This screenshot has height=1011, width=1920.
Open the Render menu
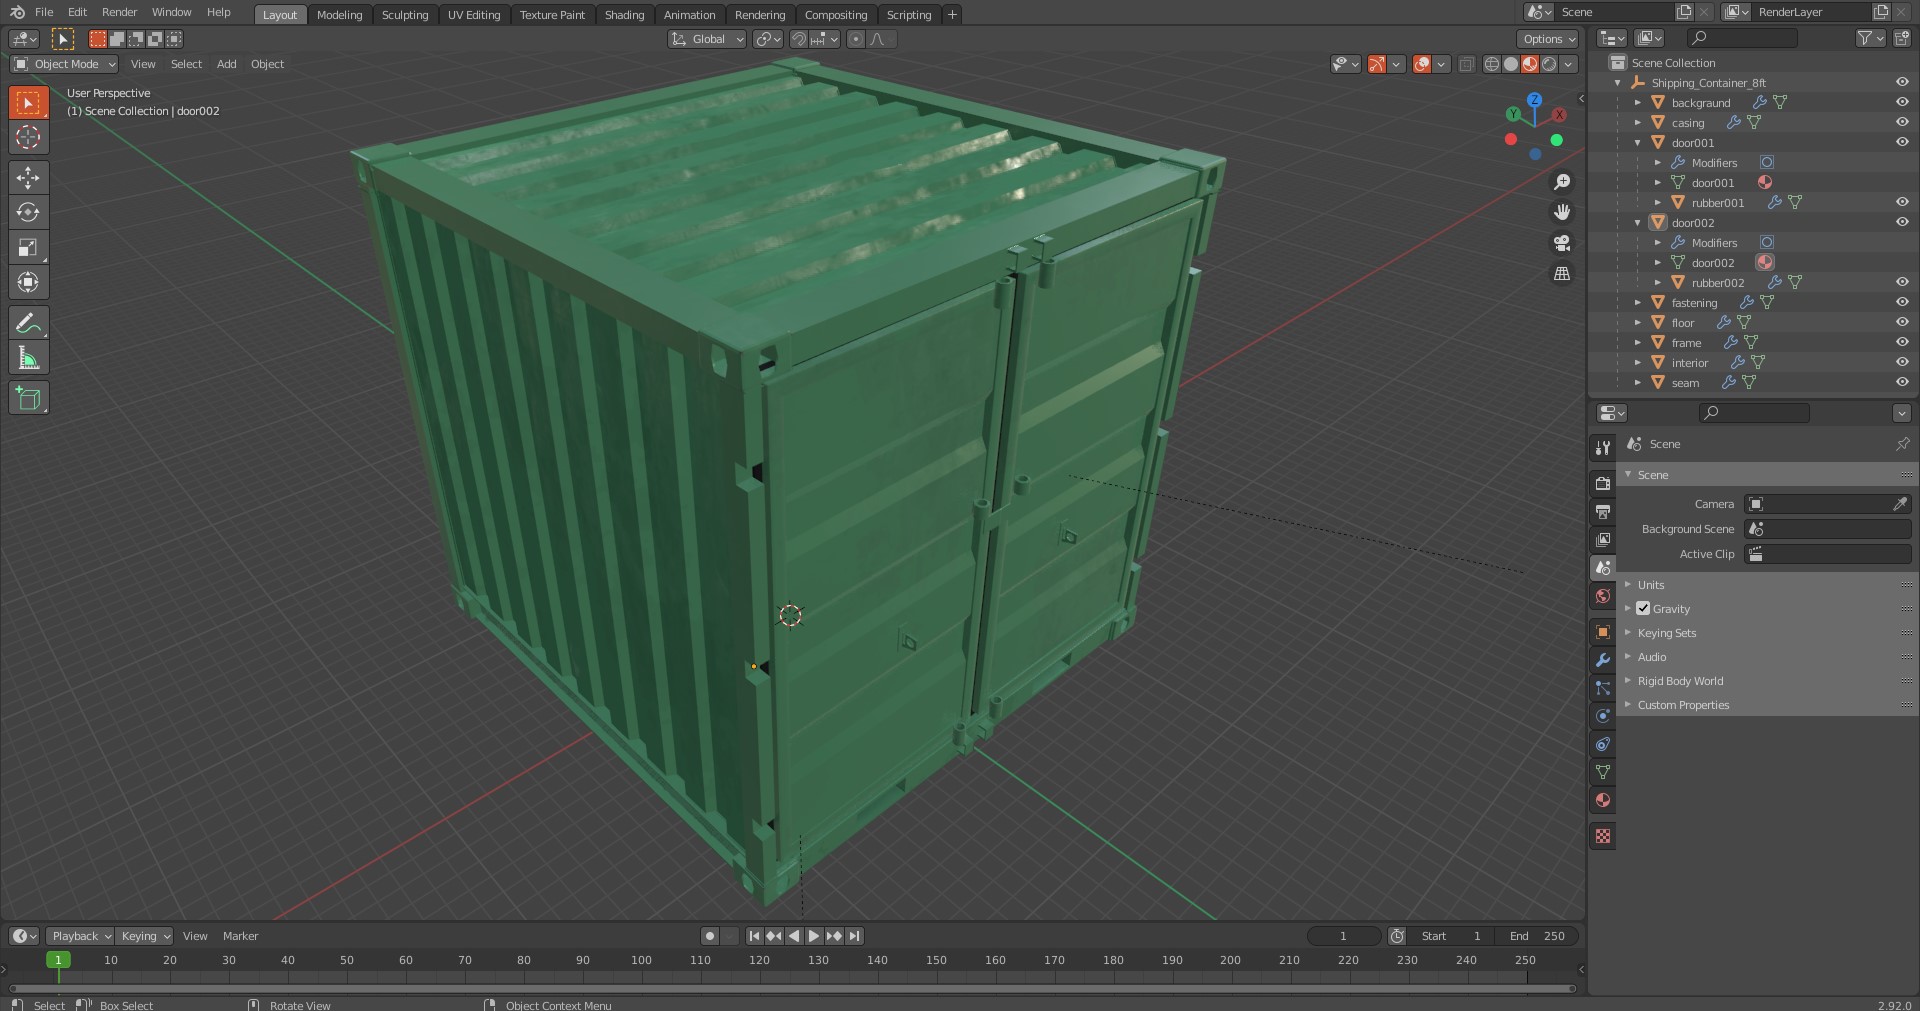119,12
